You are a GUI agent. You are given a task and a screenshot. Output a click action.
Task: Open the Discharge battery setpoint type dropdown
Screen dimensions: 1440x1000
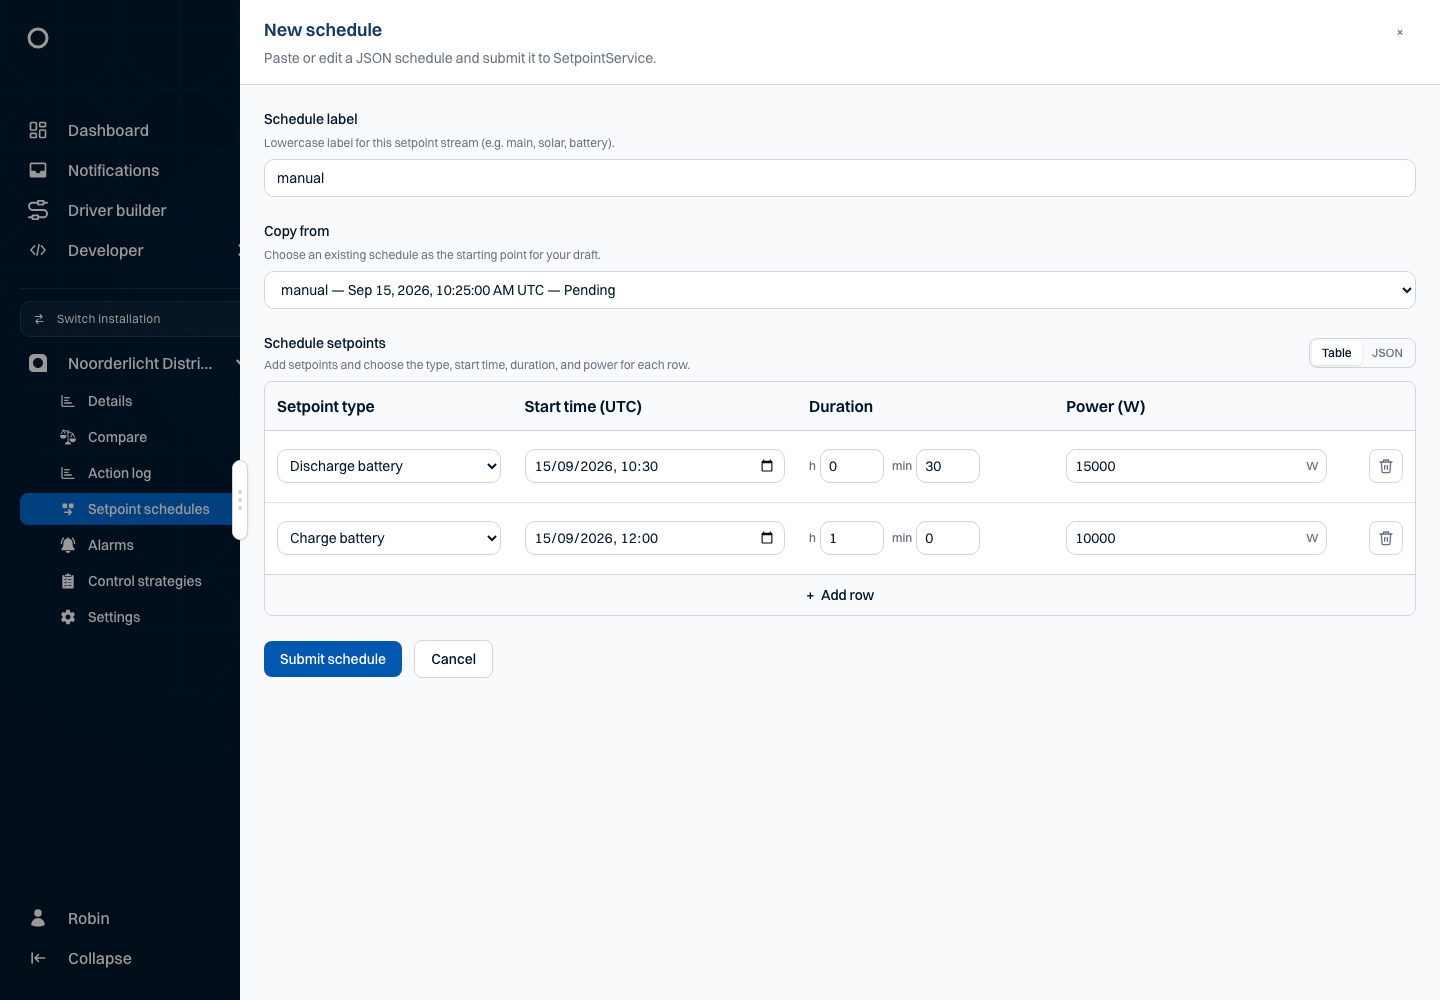[x=389, y=466]
